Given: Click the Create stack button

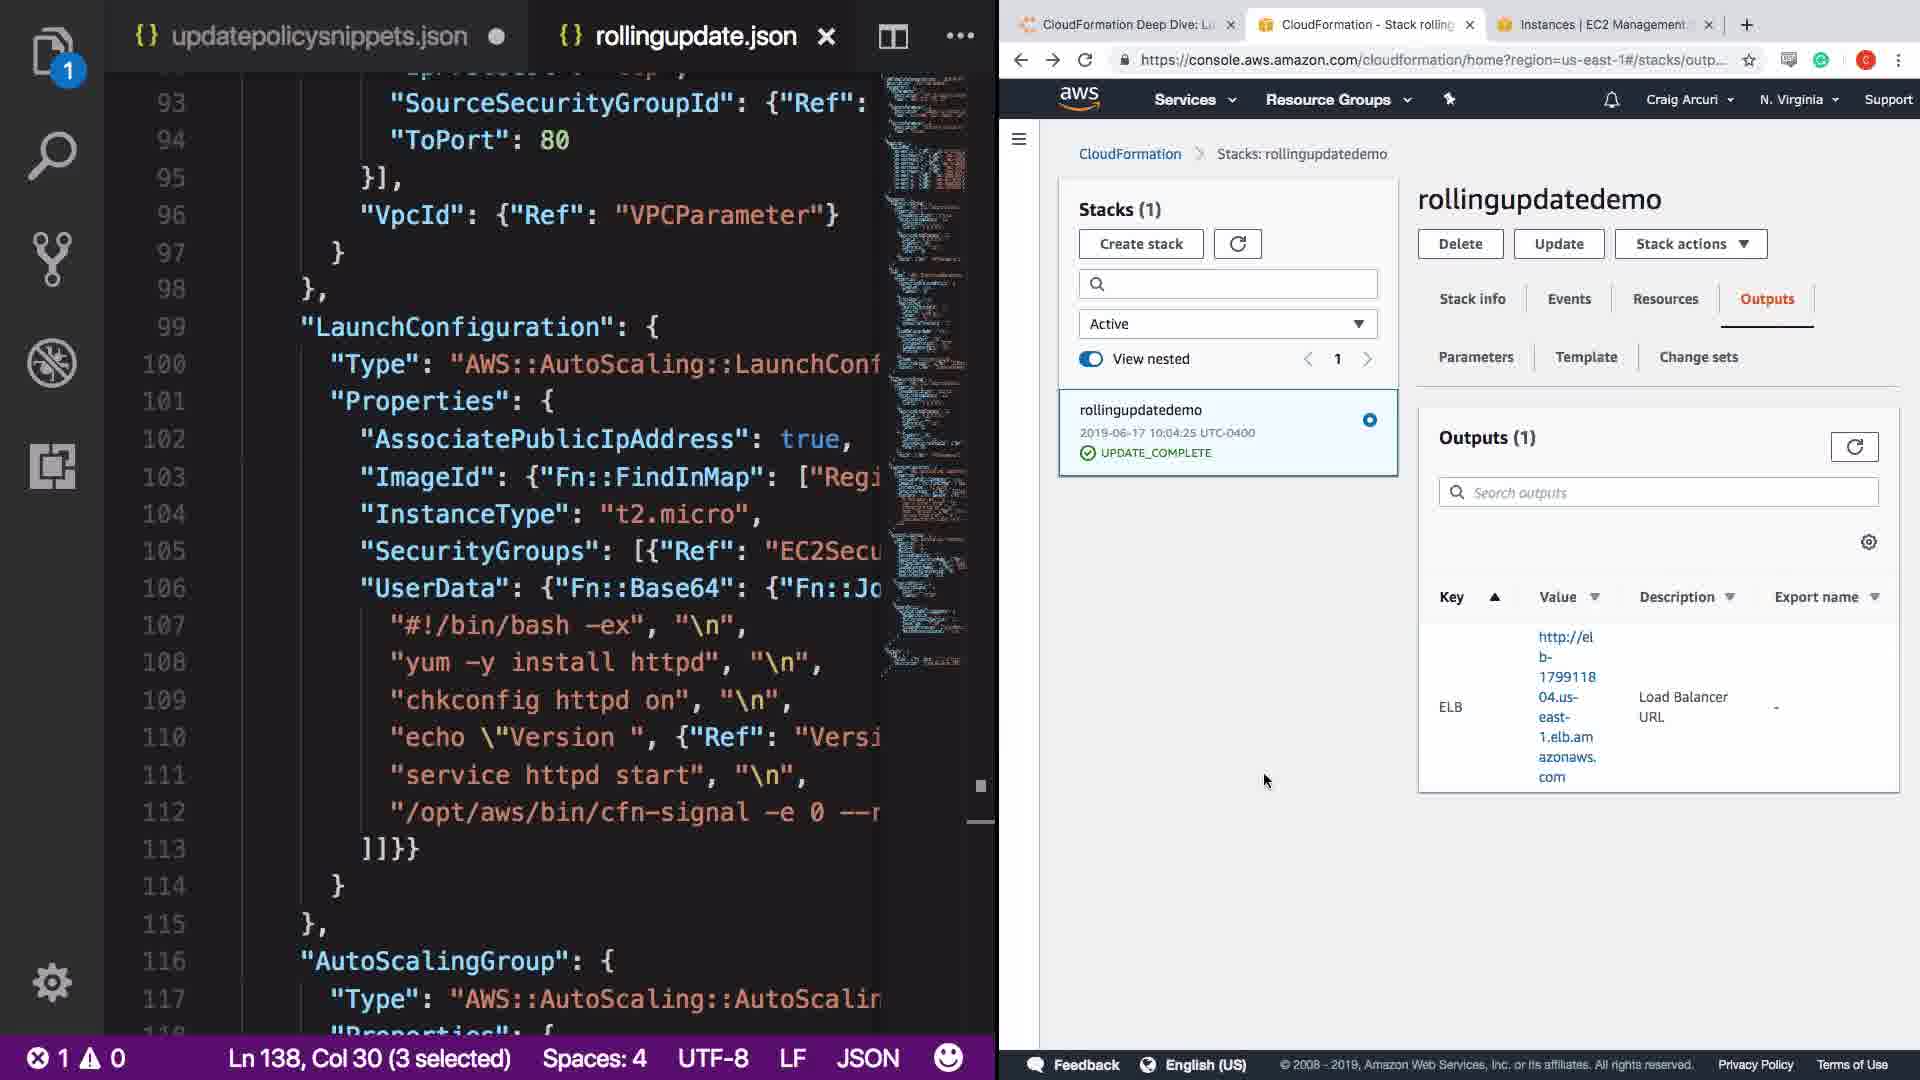Looking at the screenshot, I should [1140, 244].
